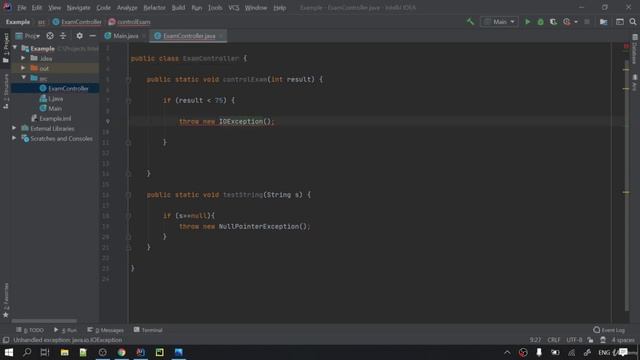Start debugging with the bug icon
Screen dimensions: 640x360
(x=540, y=22)
